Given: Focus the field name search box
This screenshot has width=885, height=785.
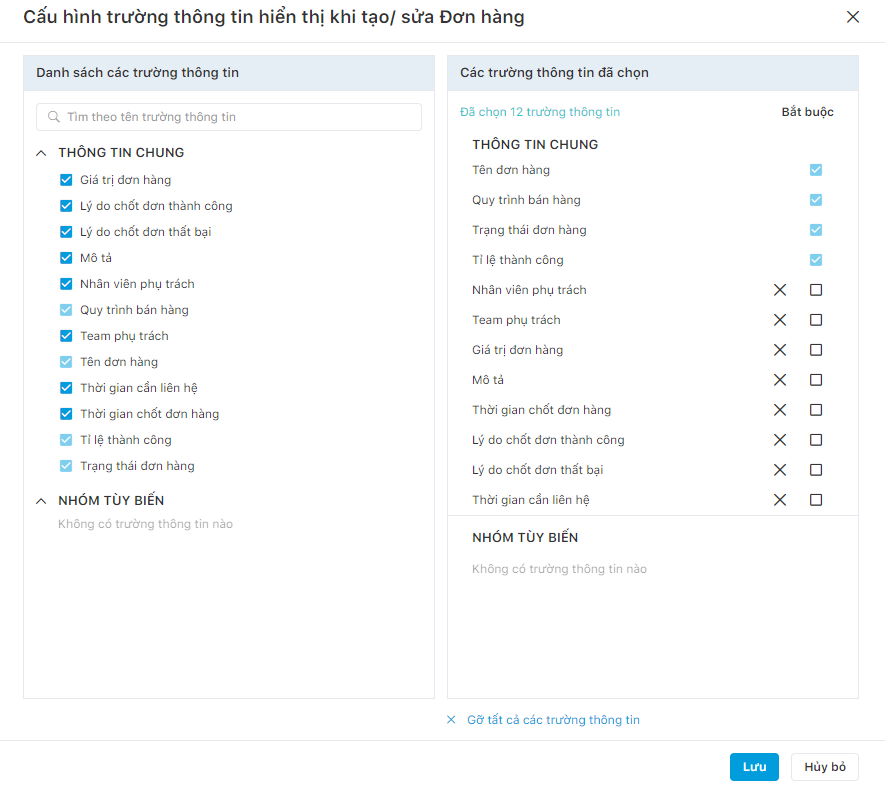Looking at the screenshot, I should click(x=229, y=117).
